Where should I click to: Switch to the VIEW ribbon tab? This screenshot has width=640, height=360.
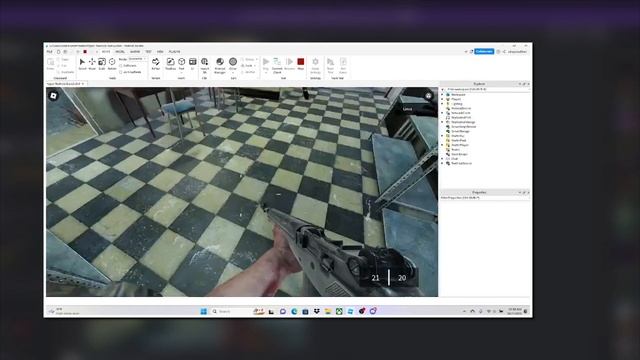point(160,52)
